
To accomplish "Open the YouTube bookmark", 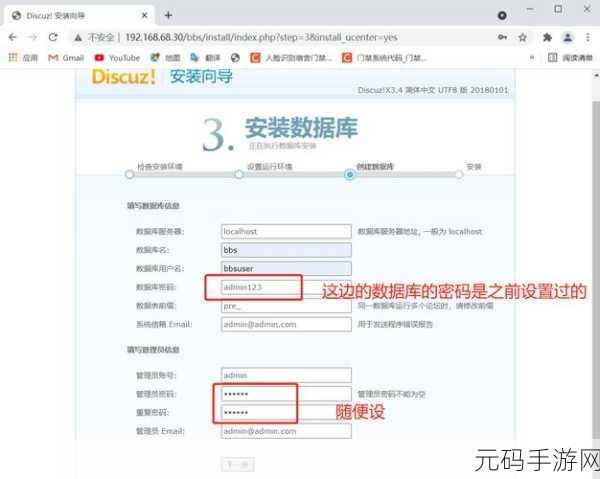I will [x=117, y=58].
